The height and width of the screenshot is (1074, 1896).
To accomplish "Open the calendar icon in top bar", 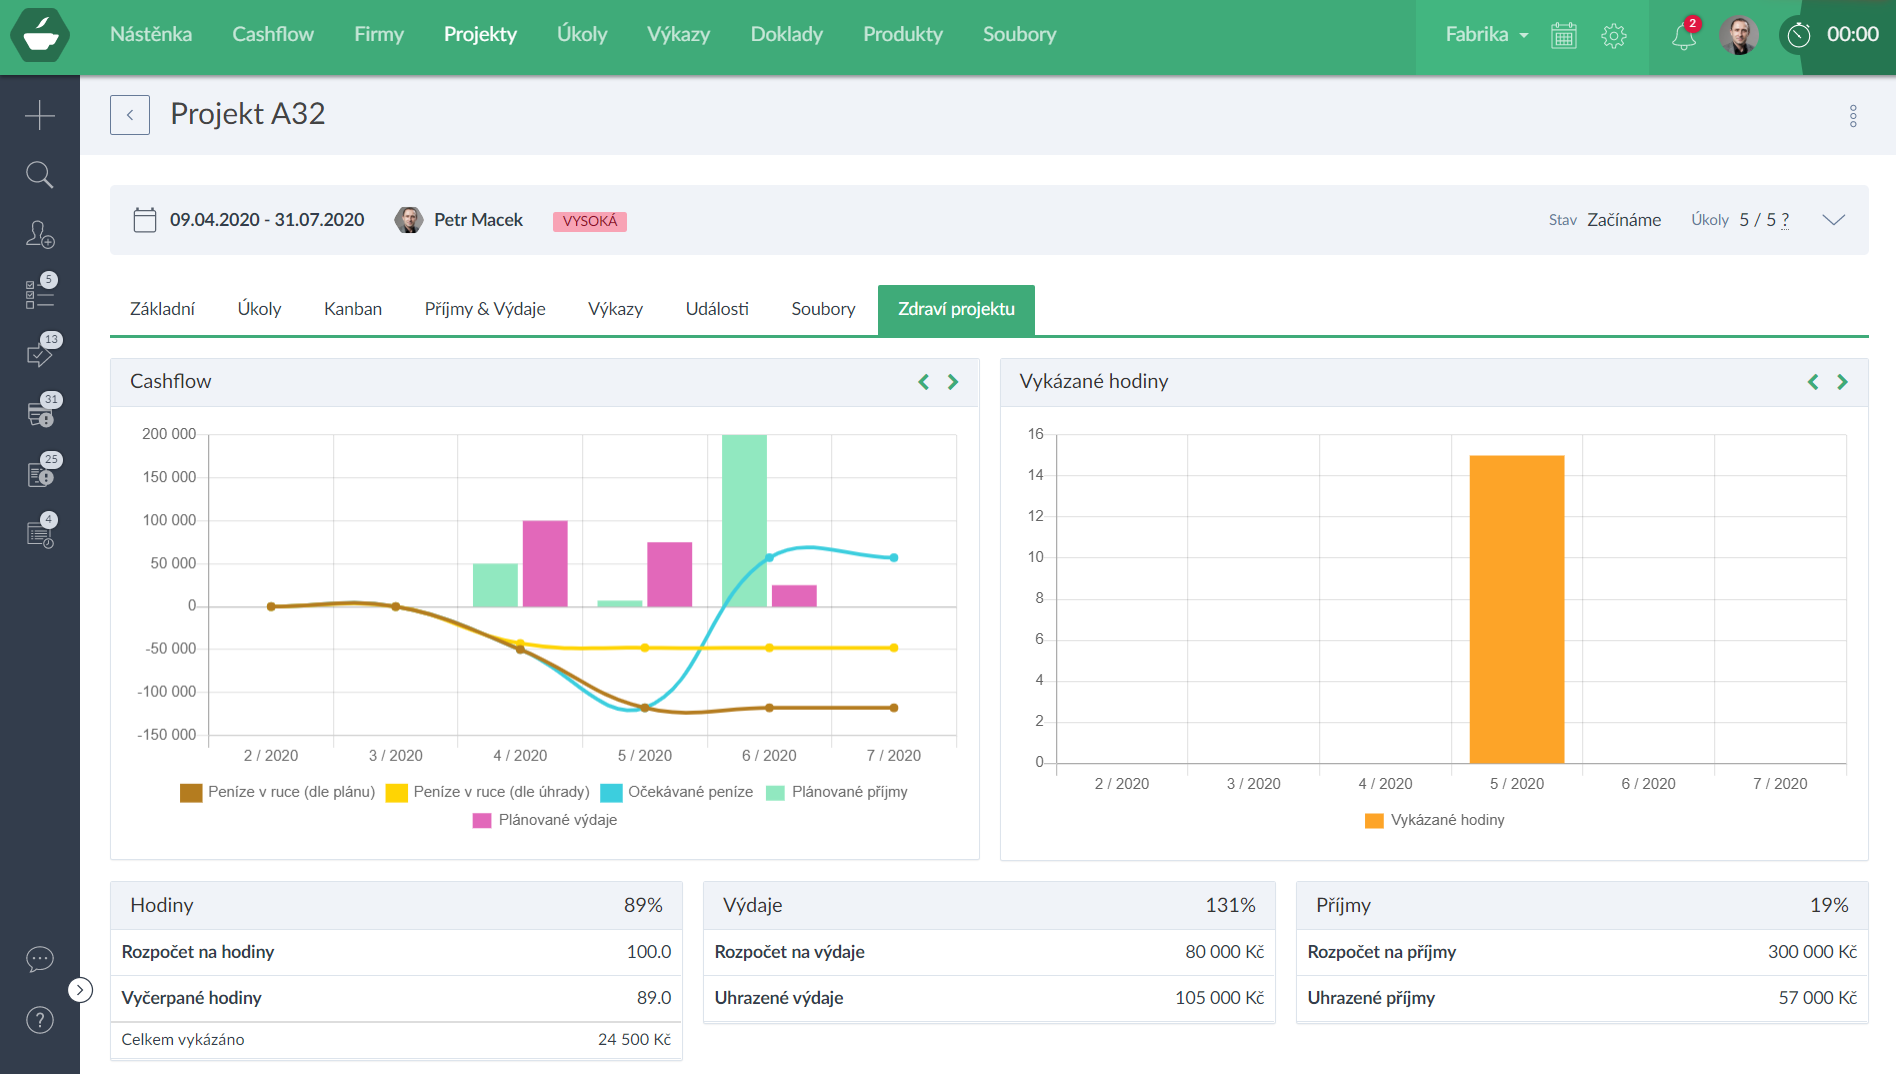I will coord(1564,36).
